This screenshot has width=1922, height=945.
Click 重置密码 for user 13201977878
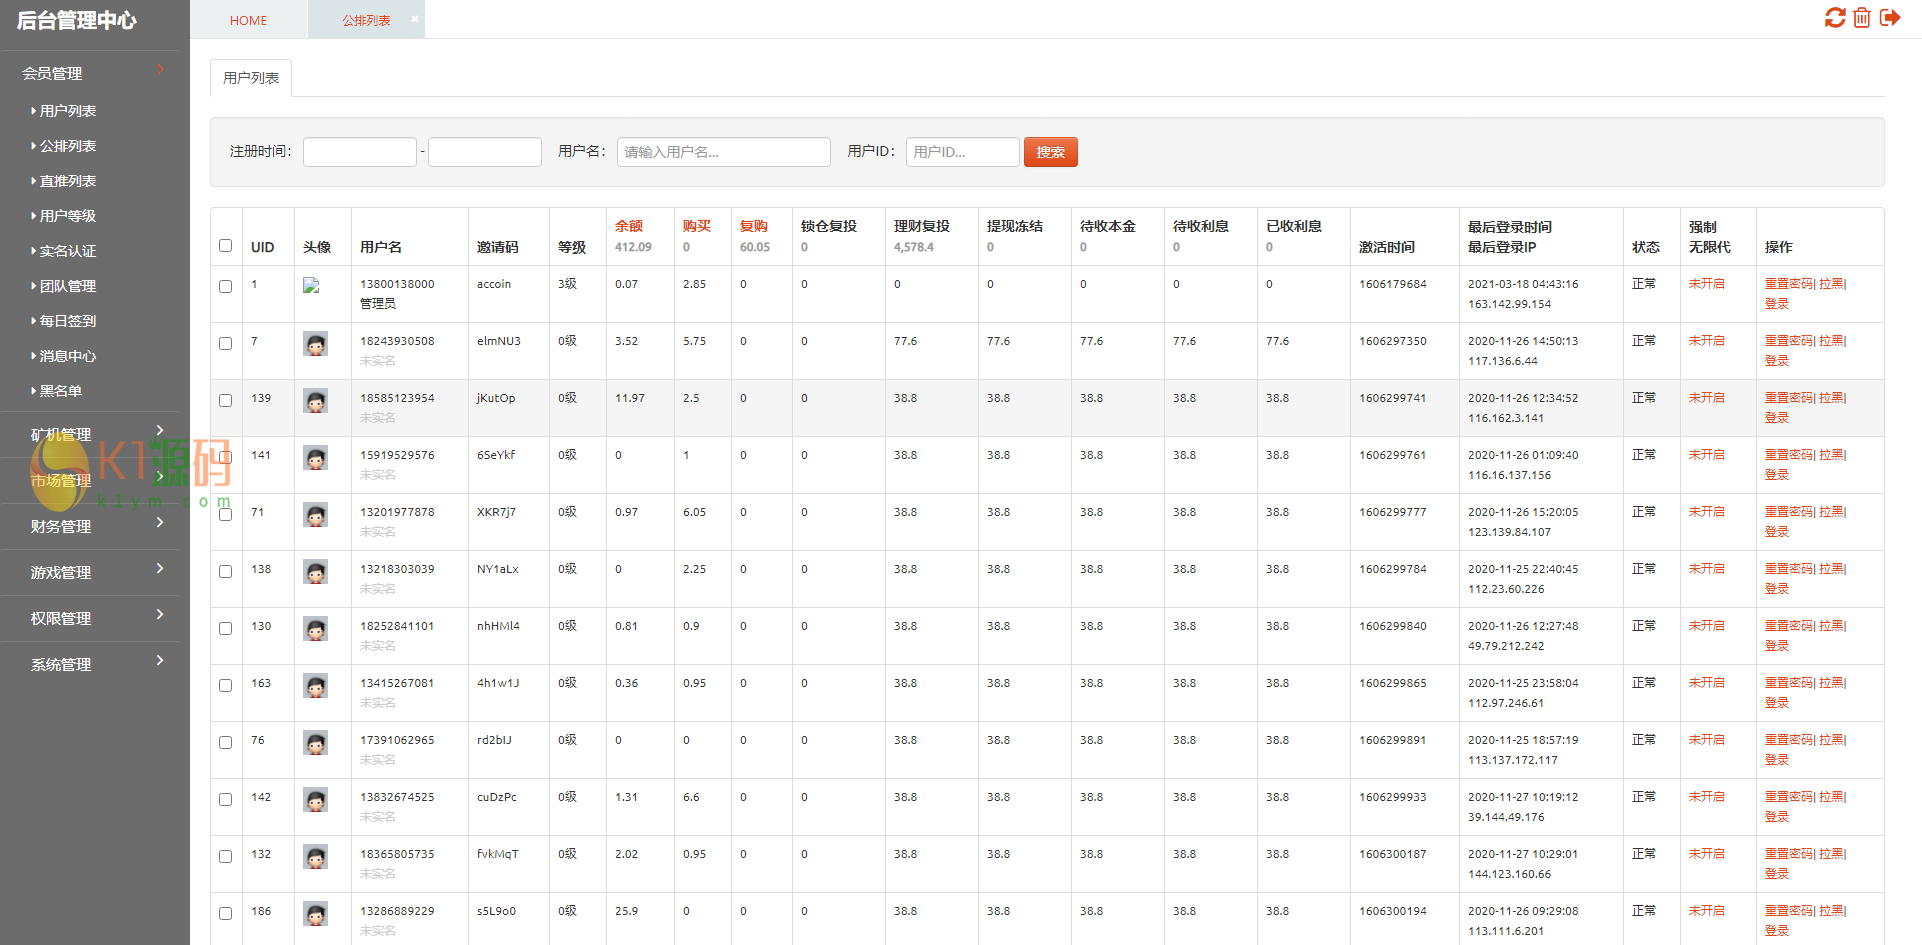coord(1788,512)
